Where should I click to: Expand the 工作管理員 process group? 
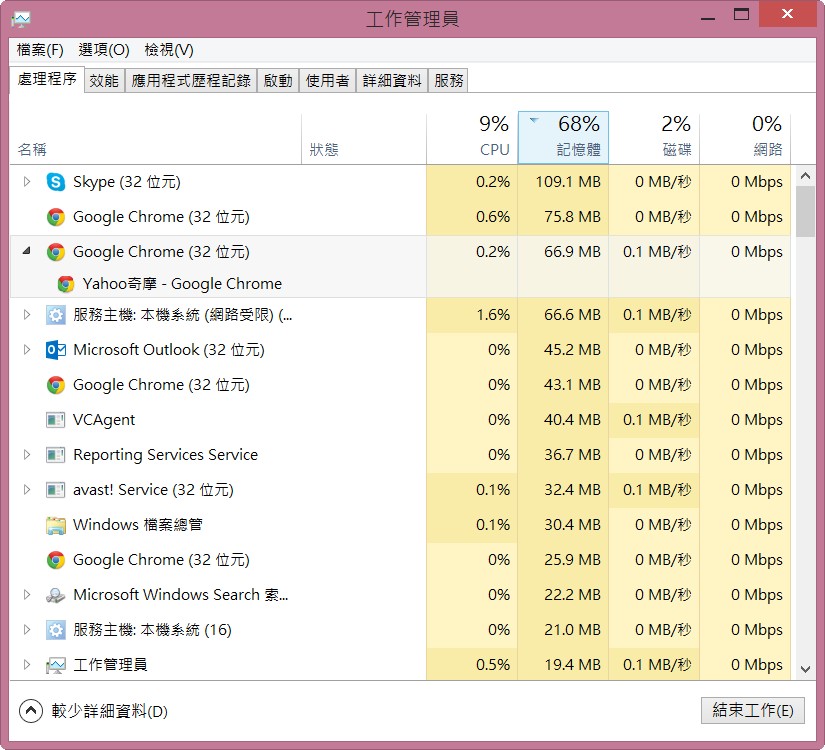tap(27, 665)
